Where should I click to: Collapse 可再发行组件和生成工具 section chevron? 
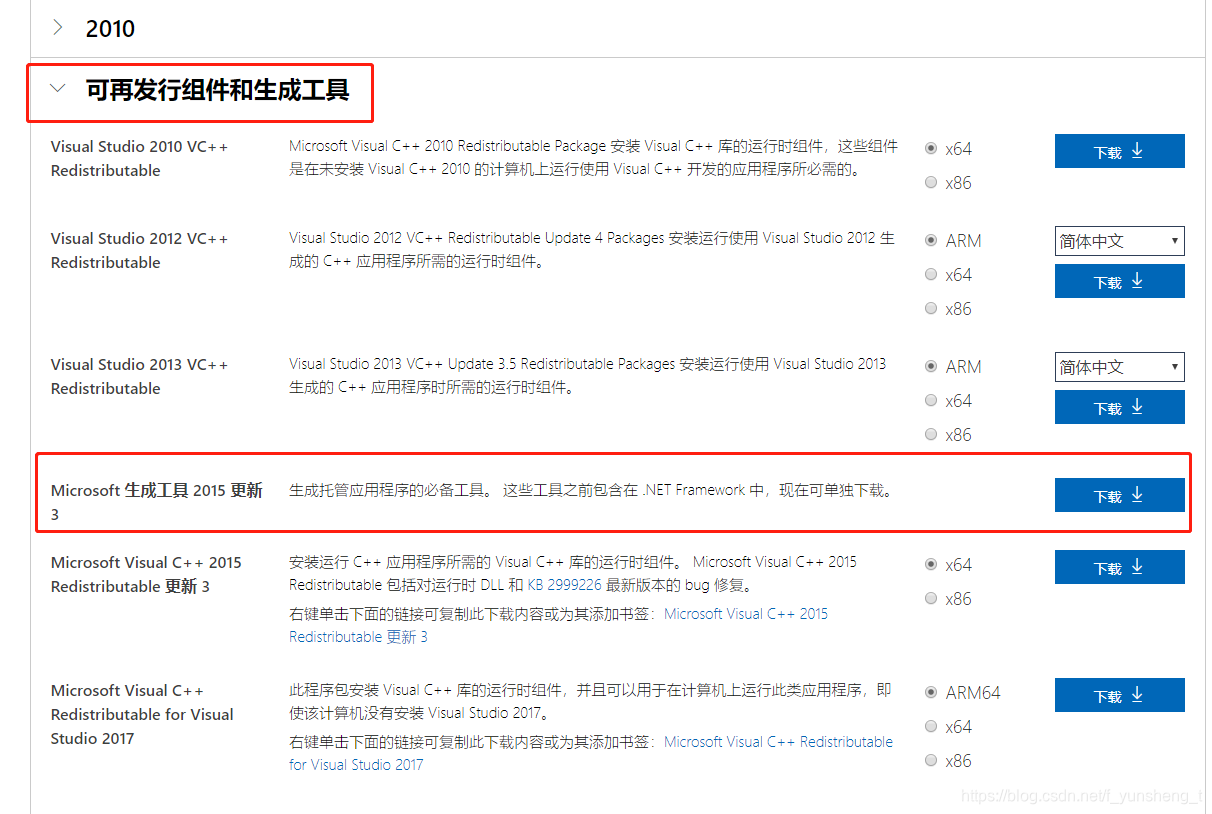coord(57,89)
